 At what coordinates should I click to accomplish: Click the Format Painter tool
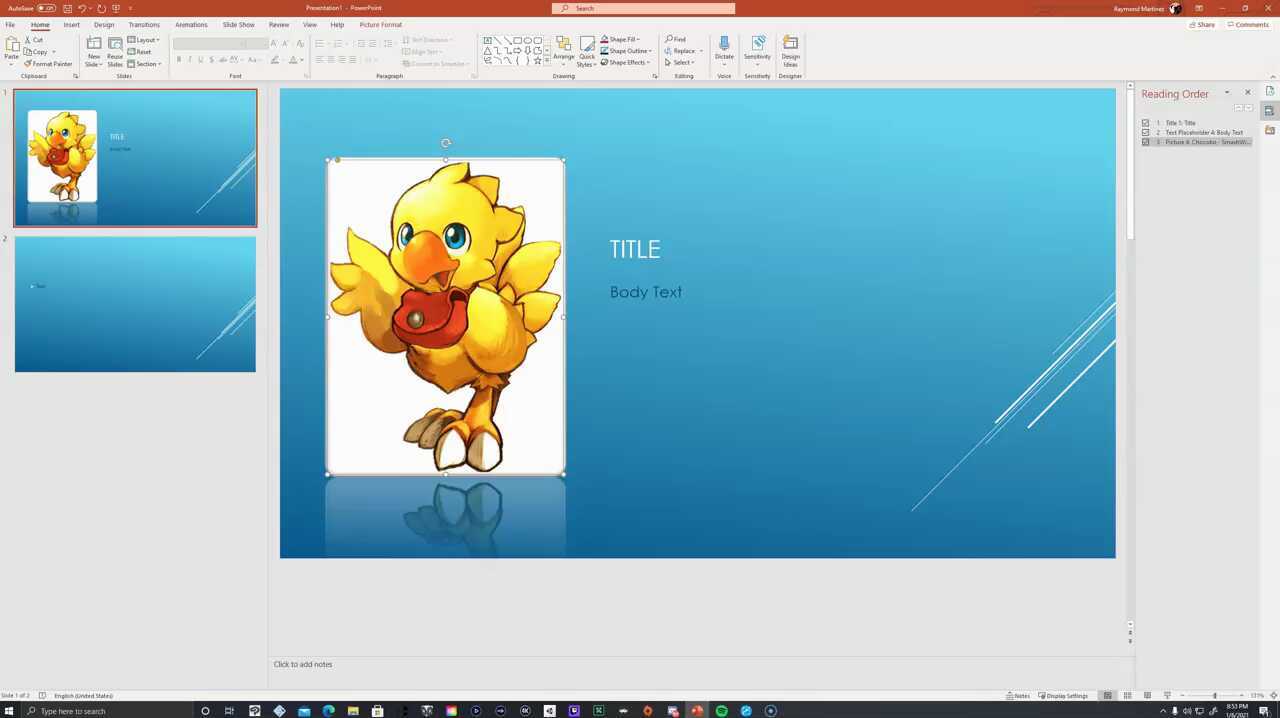(48, 64)
